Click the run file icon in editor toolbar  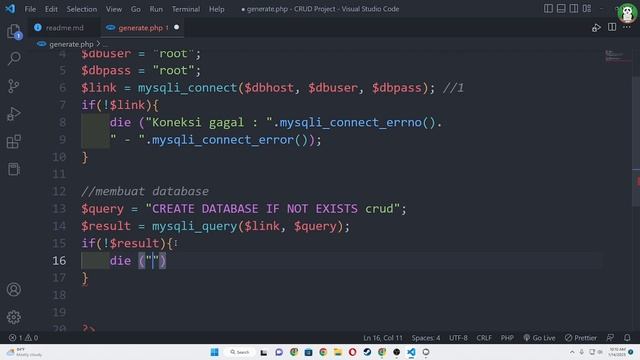coord(596,28)
